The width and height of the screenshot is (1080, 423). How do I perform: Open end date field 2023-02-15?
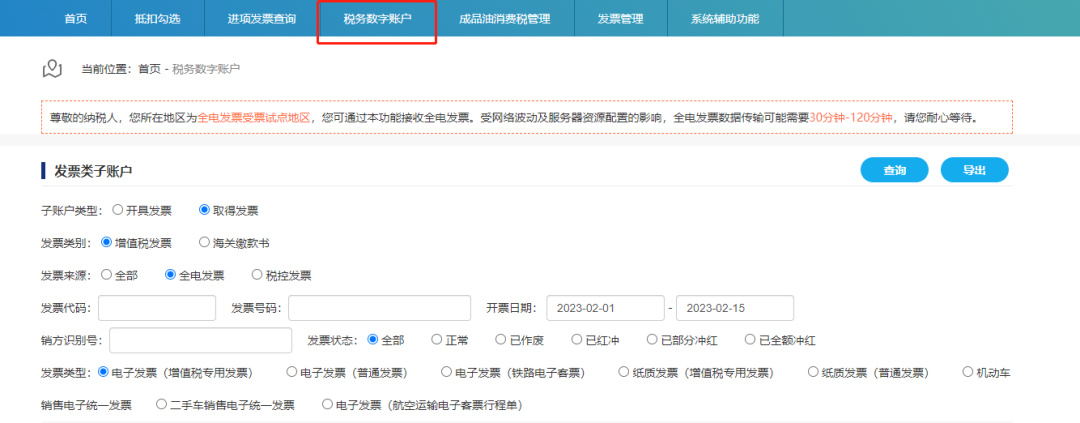coord(735,308)
